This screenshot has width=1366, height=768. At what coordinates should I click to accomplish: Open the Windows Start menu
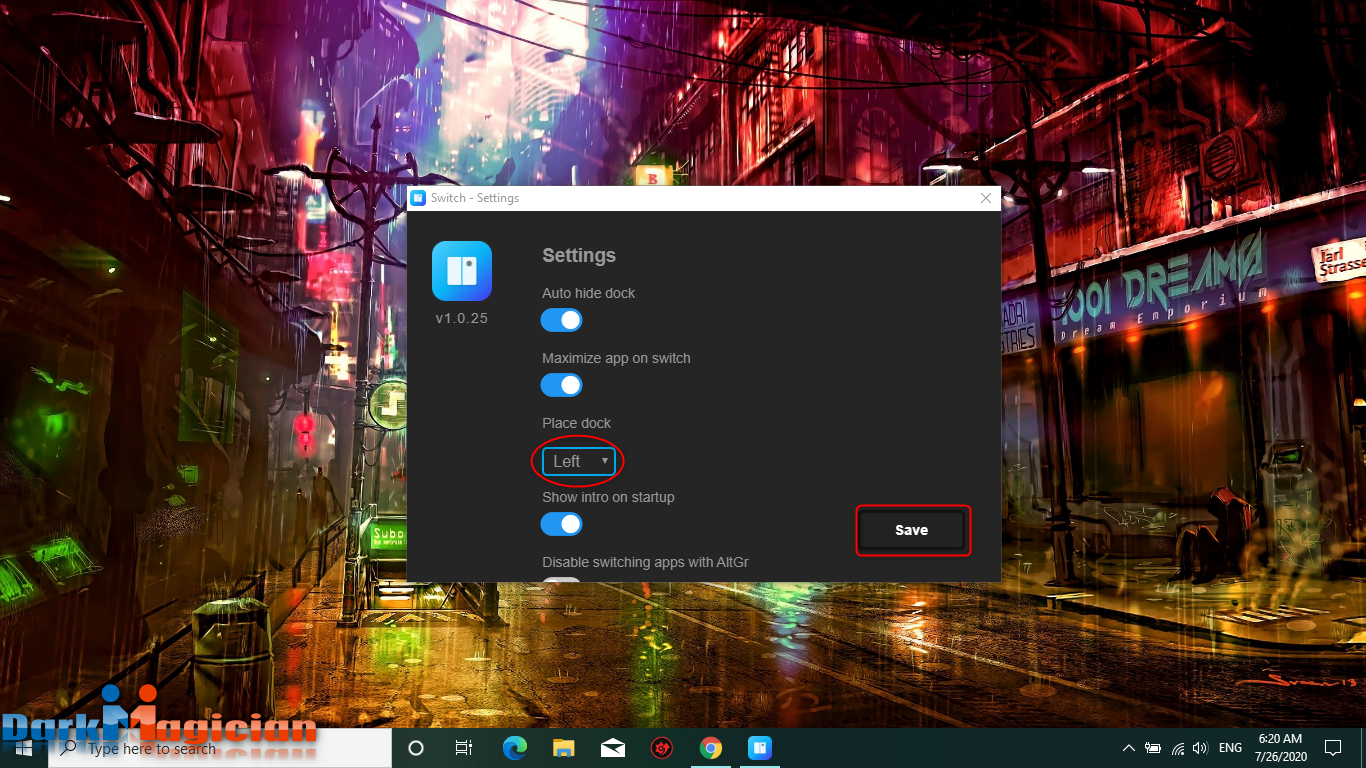click(x=23, y=748)
